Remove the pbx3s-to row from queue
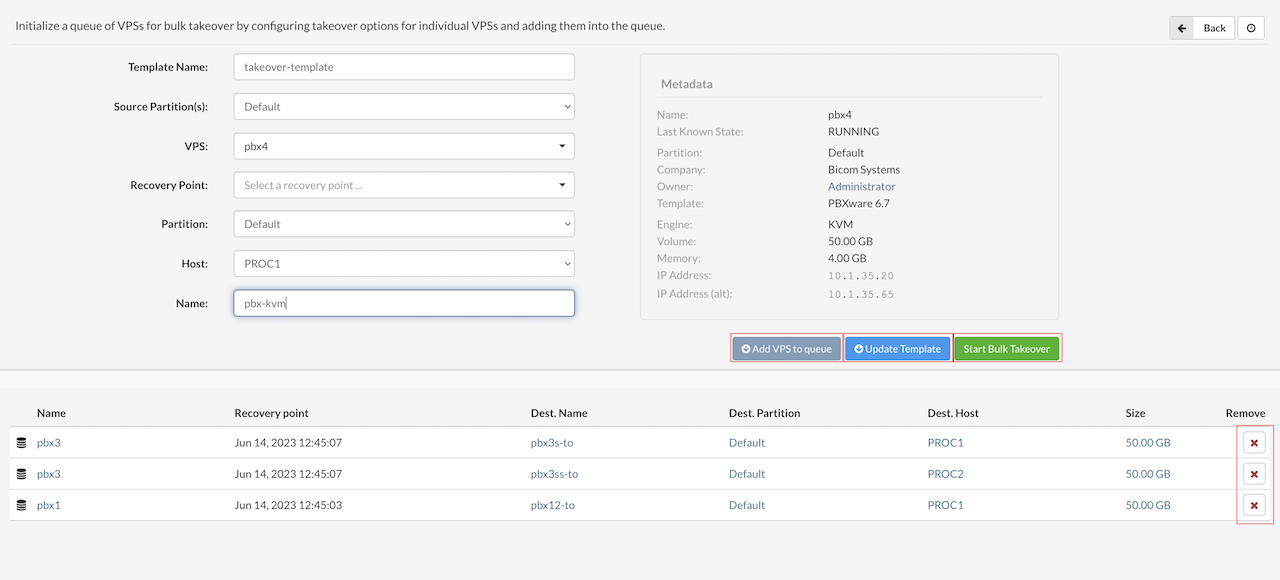This screenshot has height=580, width=1280. pyautogui.click(x=1254, y=442)
